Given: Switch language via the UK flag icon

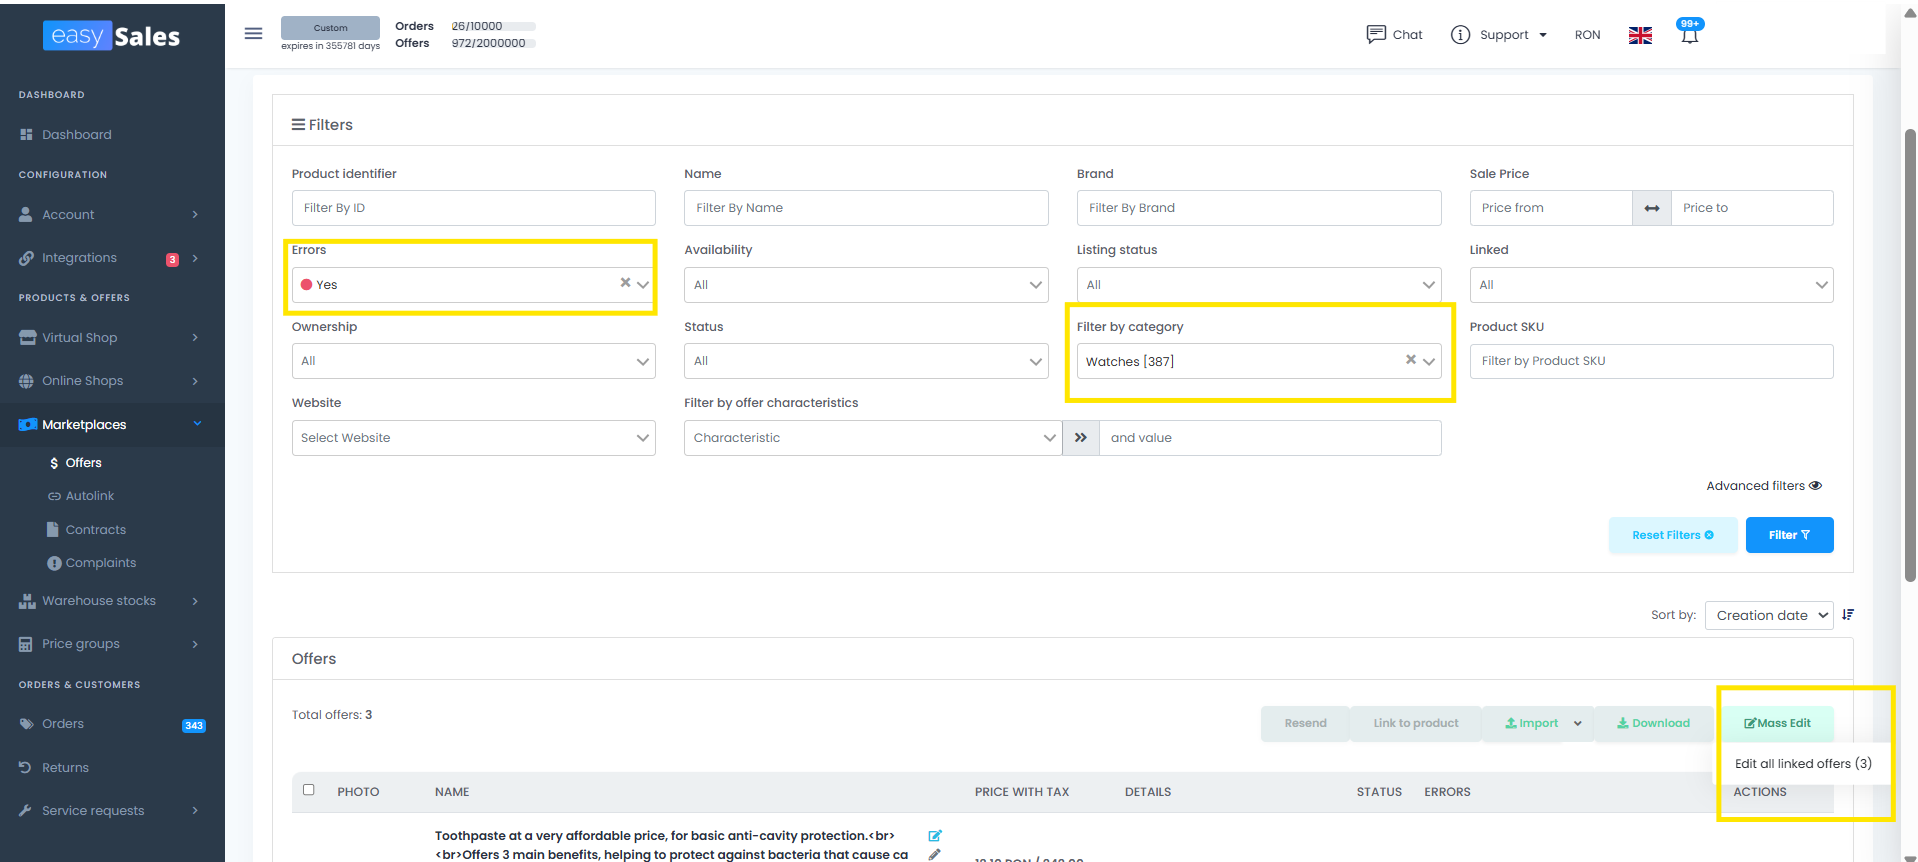Looking at the screenshot, I should coord(1640,35).
